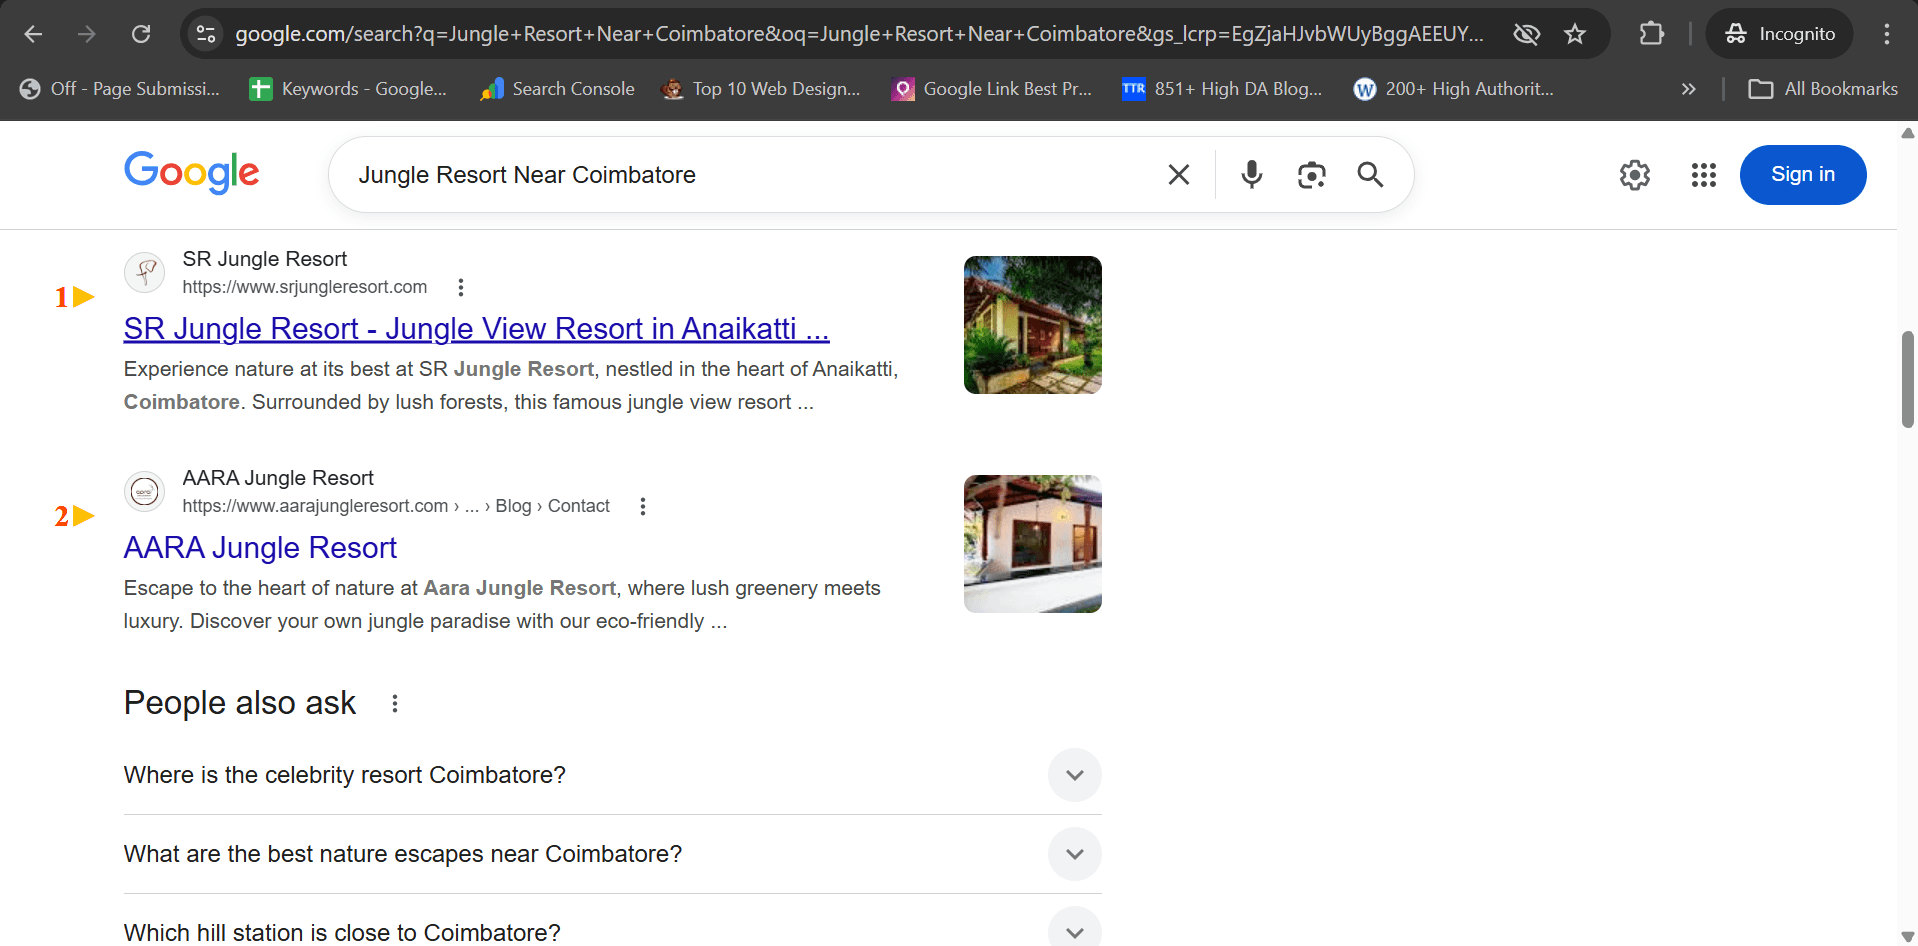1918x946 pixels.
Task: Open more options for SR Jungle Resort result
Action: (x=461, y=288)
